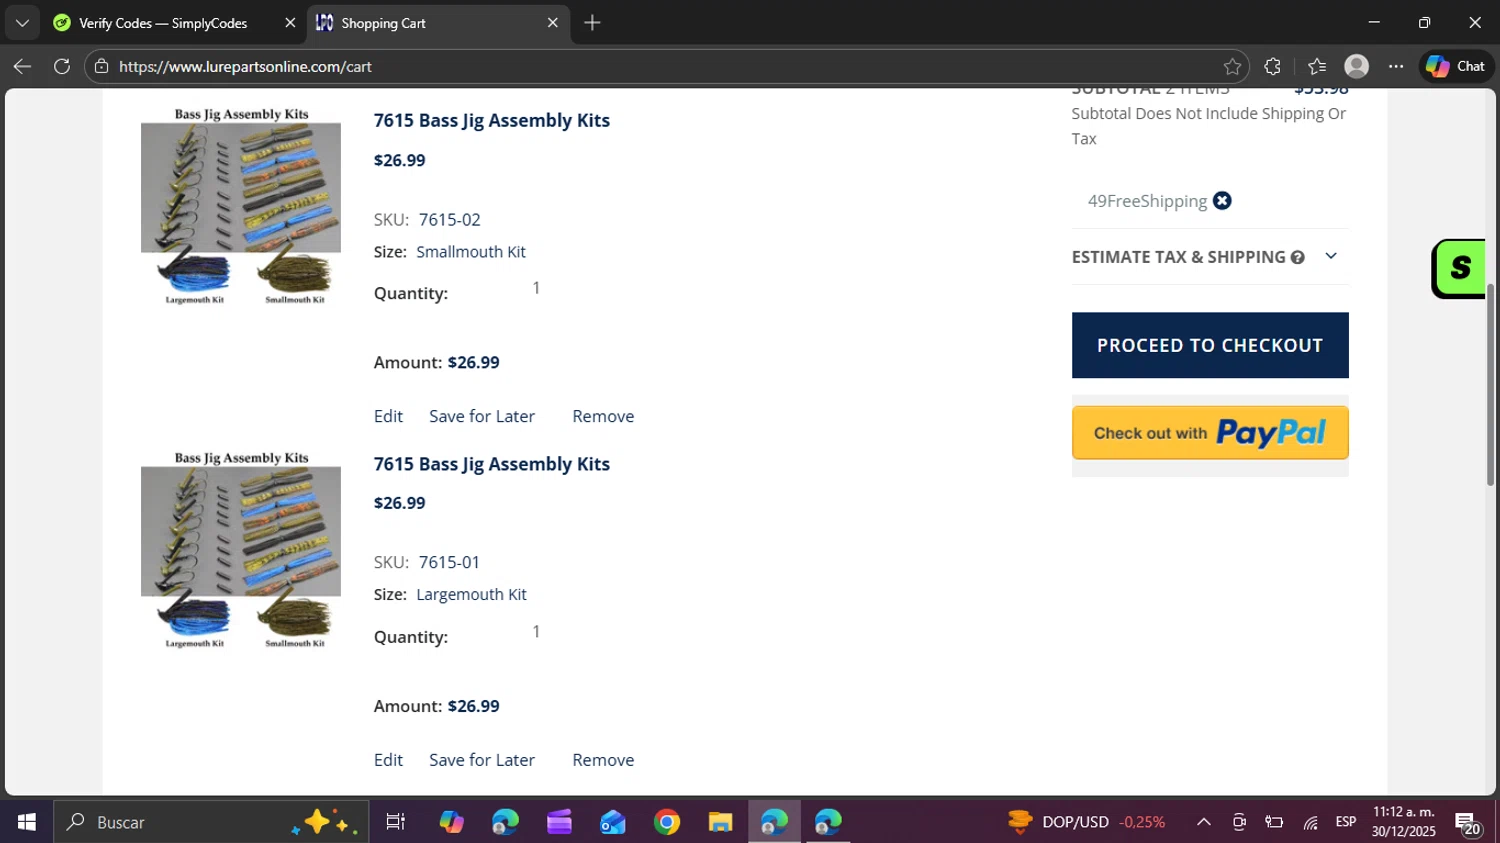Switch ESP keyboard language
Viewport: 1500px width, 843px height.
1346,822
